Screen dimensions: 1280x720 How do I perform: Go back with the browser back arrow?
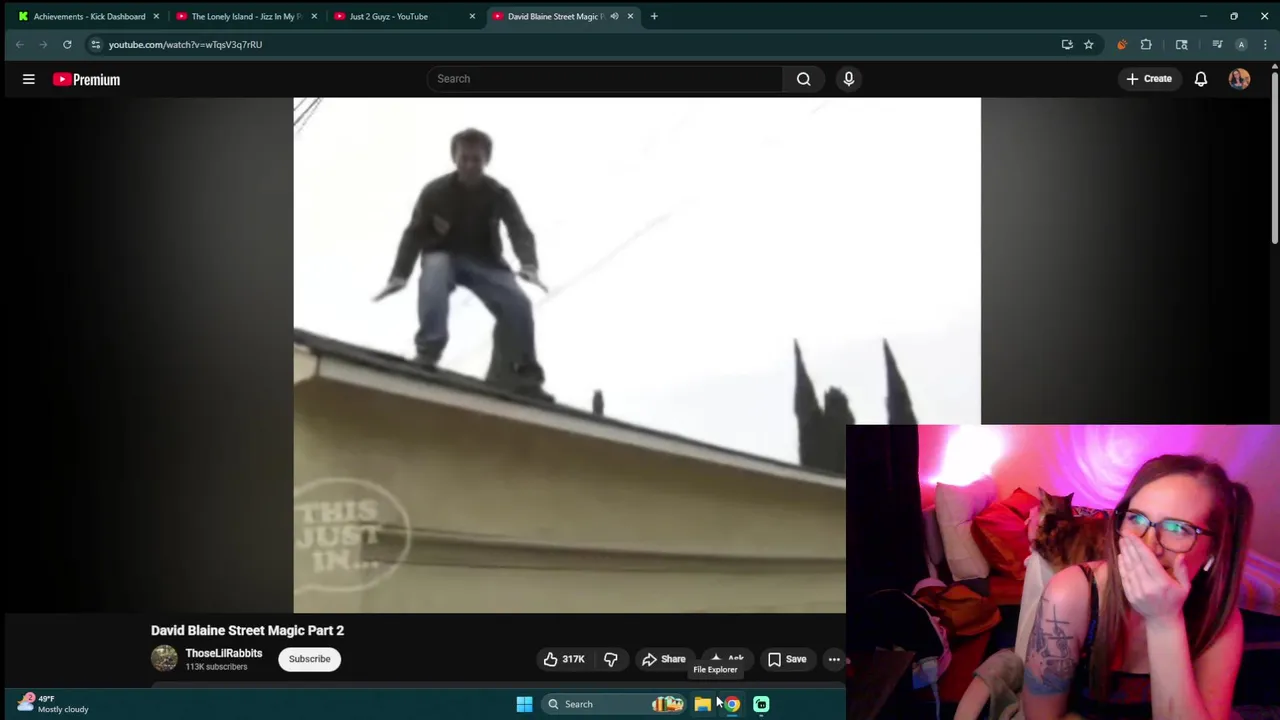tap(19, 44)
